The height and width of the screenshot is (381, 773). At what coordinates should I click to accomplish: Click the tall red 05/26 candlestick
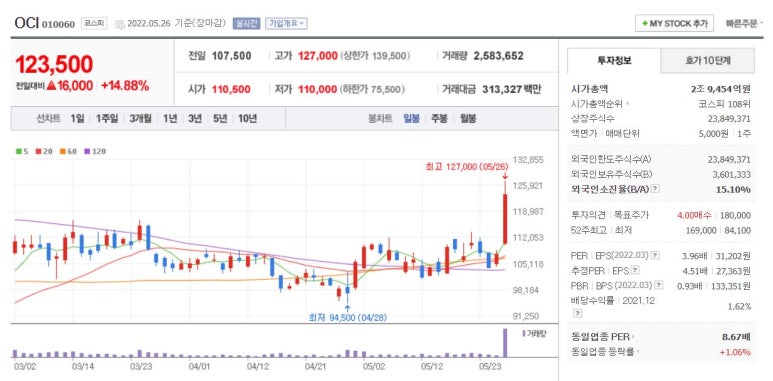[x=505, y=219]
